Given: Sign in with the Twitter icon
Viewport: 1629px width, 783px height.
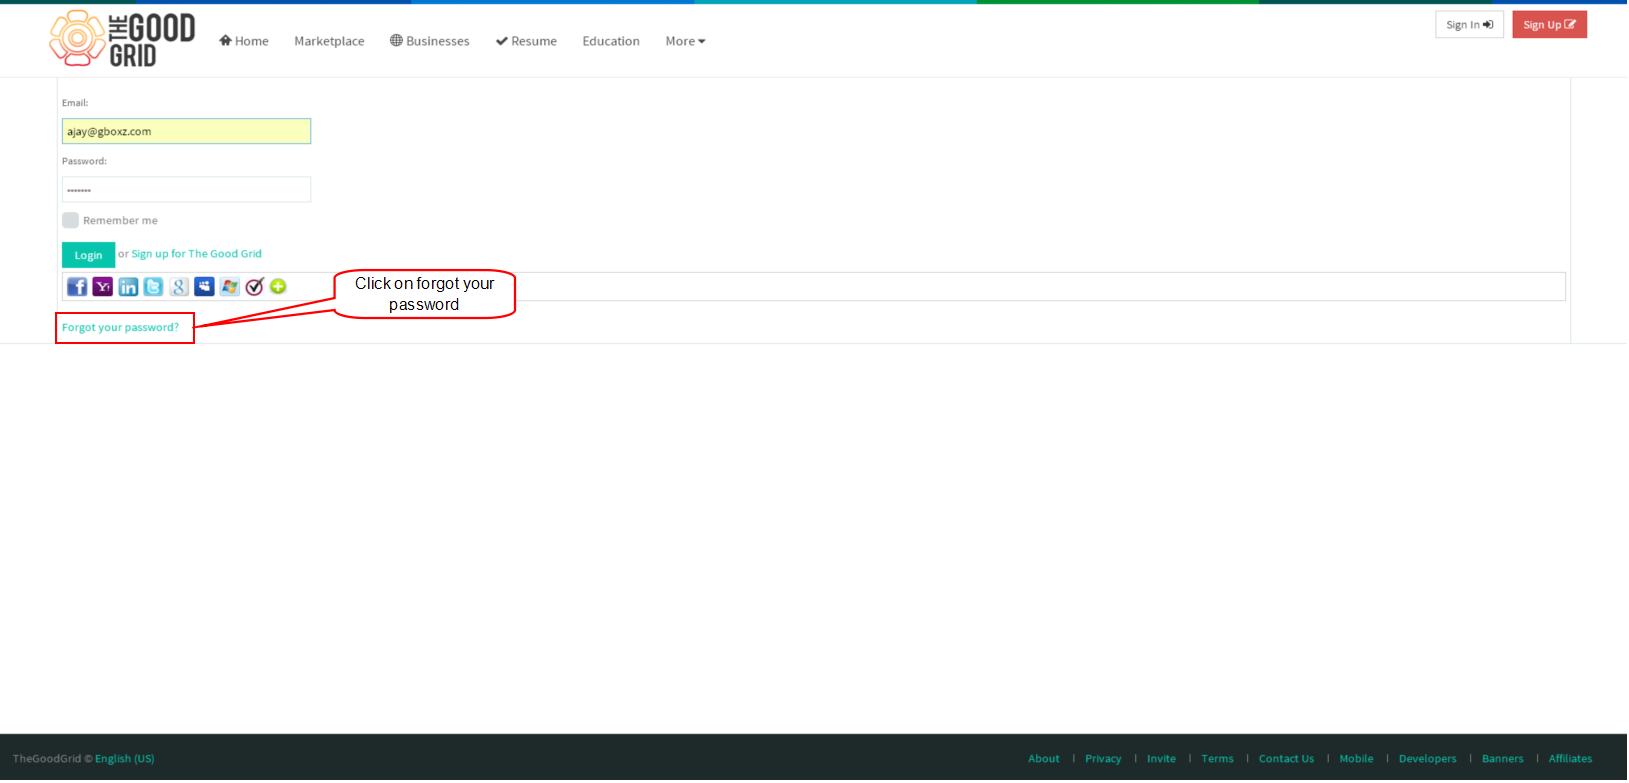Looking at the screenshot, I should pyautogui.click(x=153, y=287).
